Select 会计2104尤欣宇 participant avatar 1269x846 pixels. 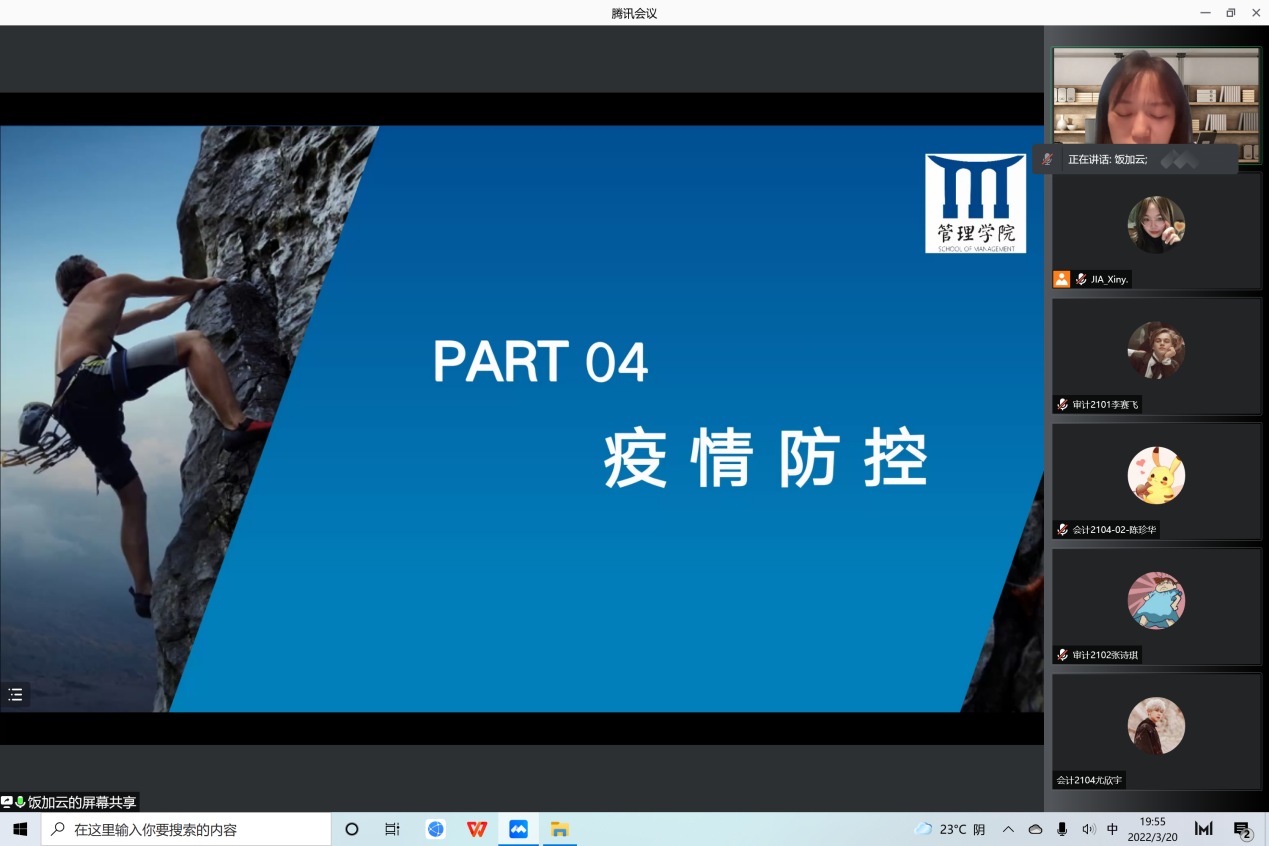1156,725
